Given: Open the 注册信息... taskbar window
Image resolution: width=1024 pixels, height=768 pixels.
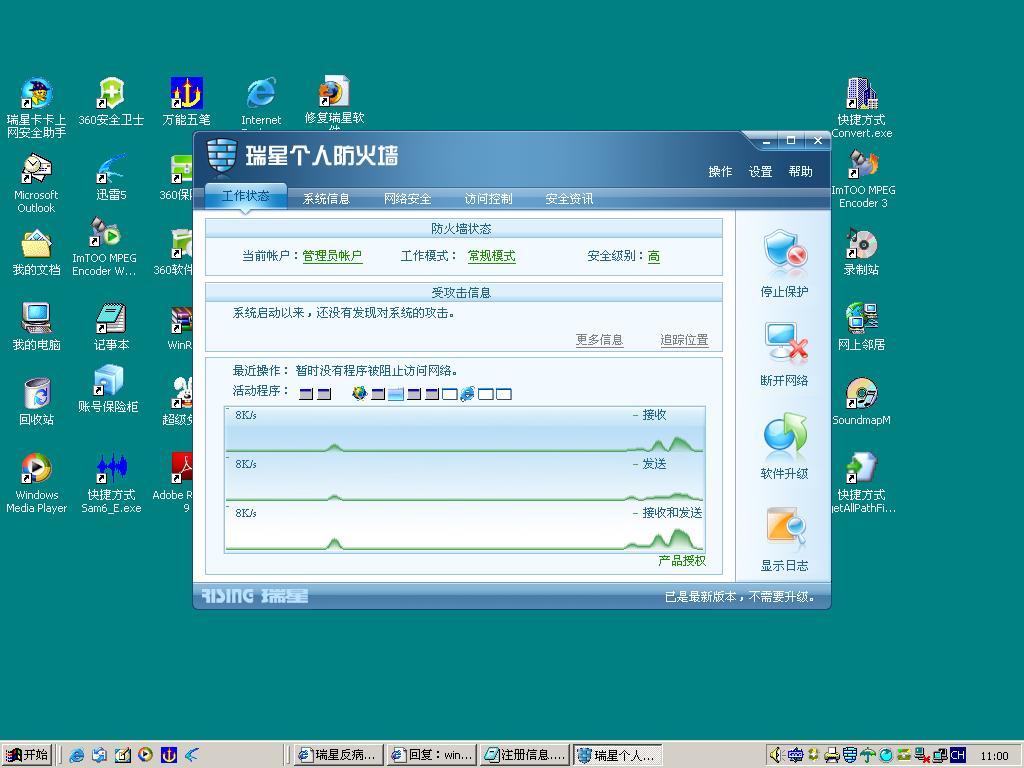Looking at the screenshot, I should tap(524, 755).
